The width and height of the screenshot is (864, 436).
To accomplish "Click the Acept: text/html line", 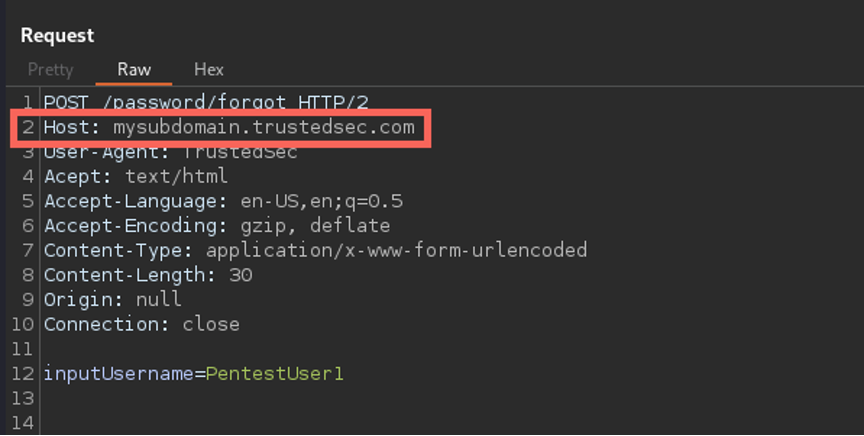I will point(136,176).
